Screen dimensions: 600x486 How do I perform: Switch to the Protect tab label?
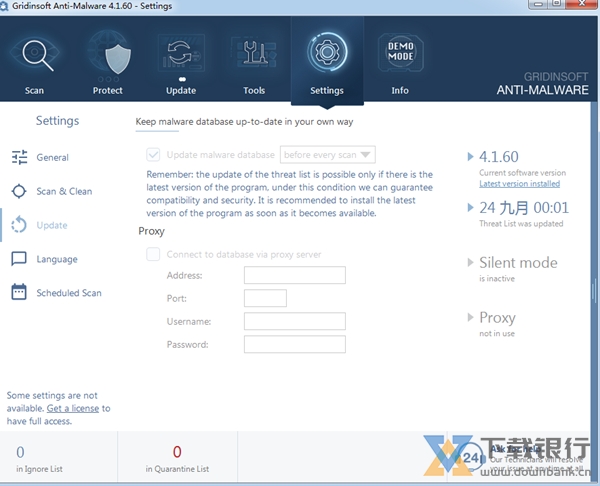pos(108,91)
